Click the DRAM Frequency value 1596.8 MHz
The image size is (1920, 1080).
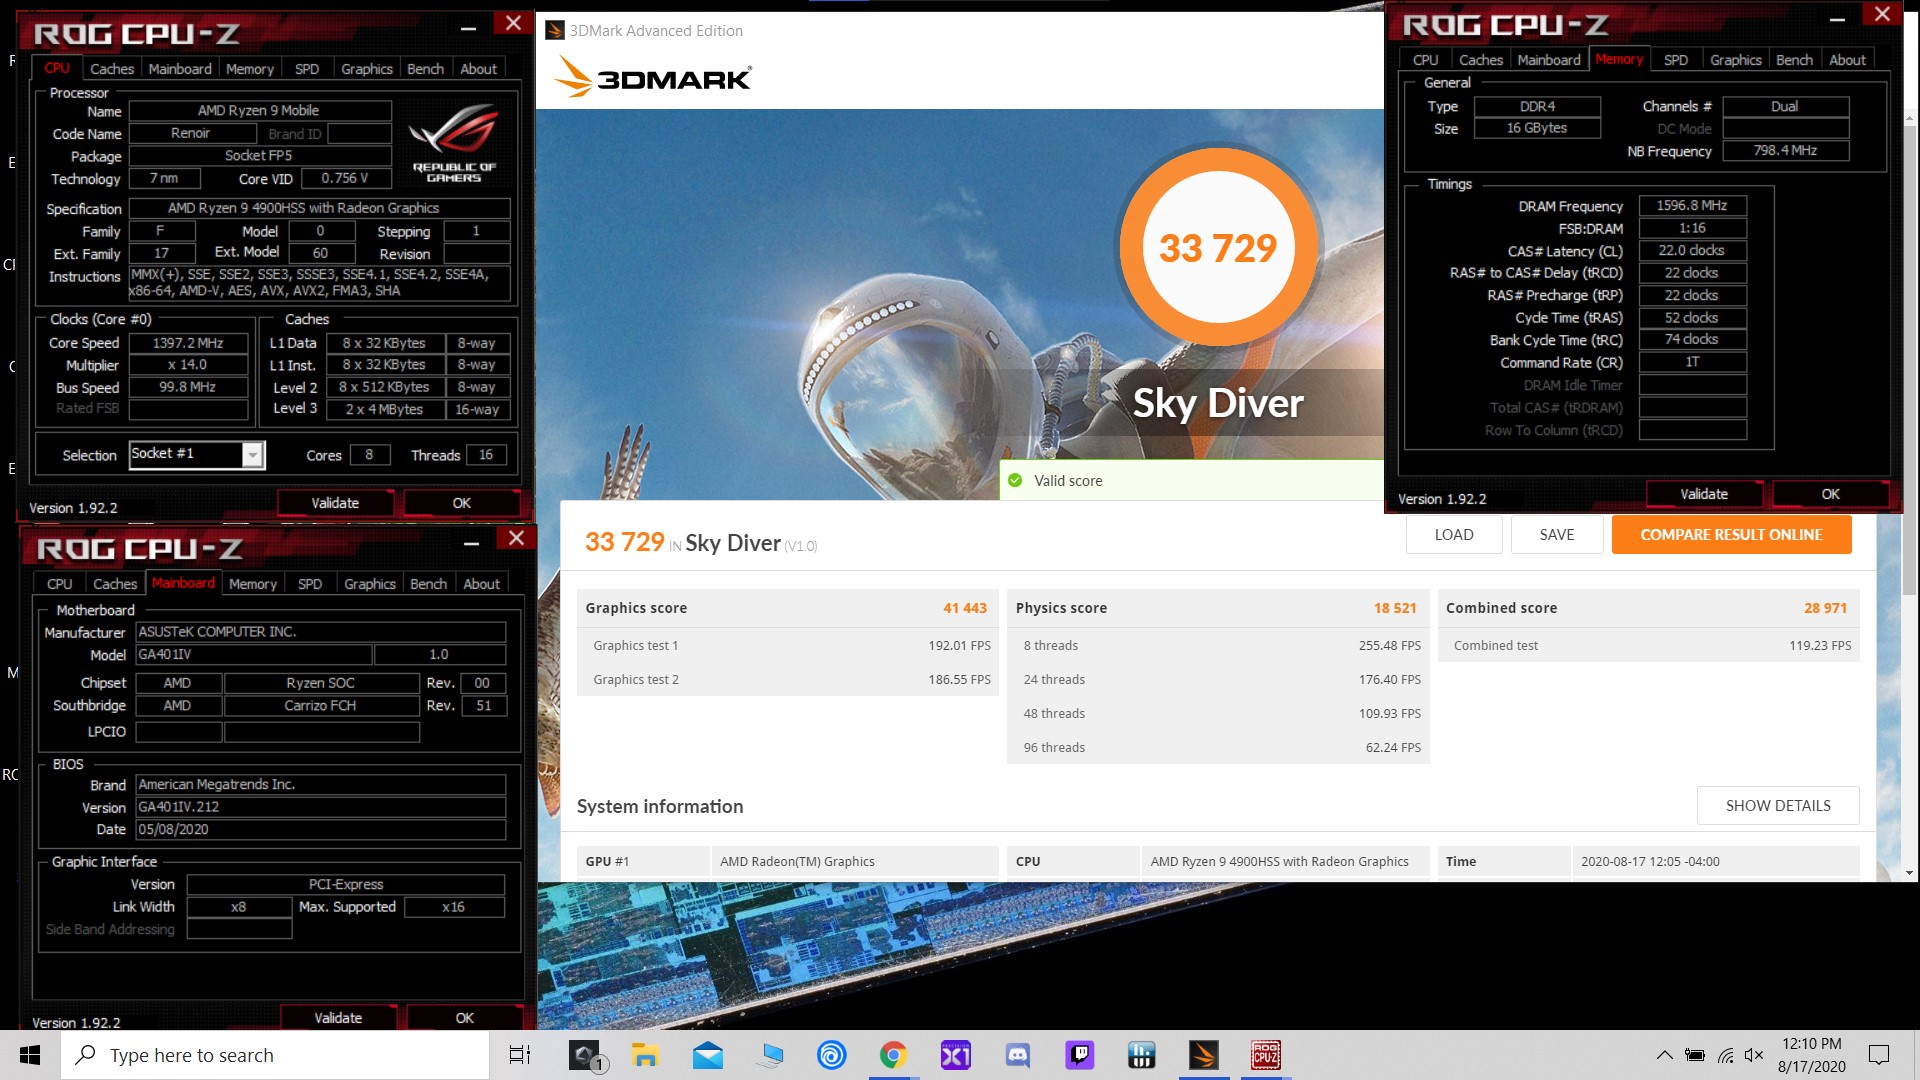1692,206
